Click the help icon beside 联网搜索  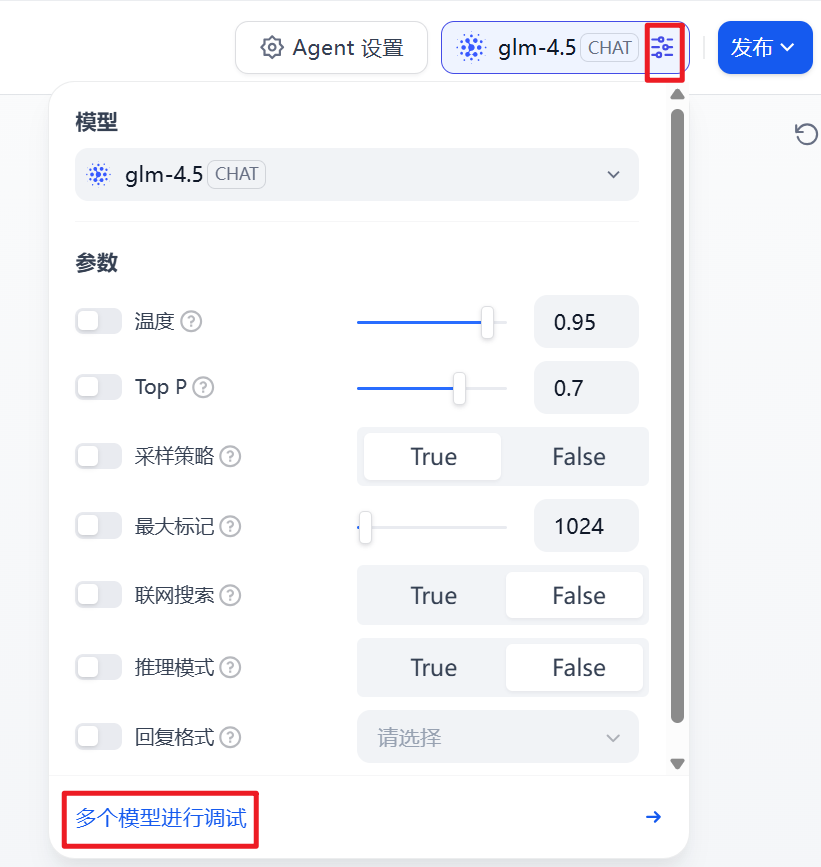pos(230,596)
